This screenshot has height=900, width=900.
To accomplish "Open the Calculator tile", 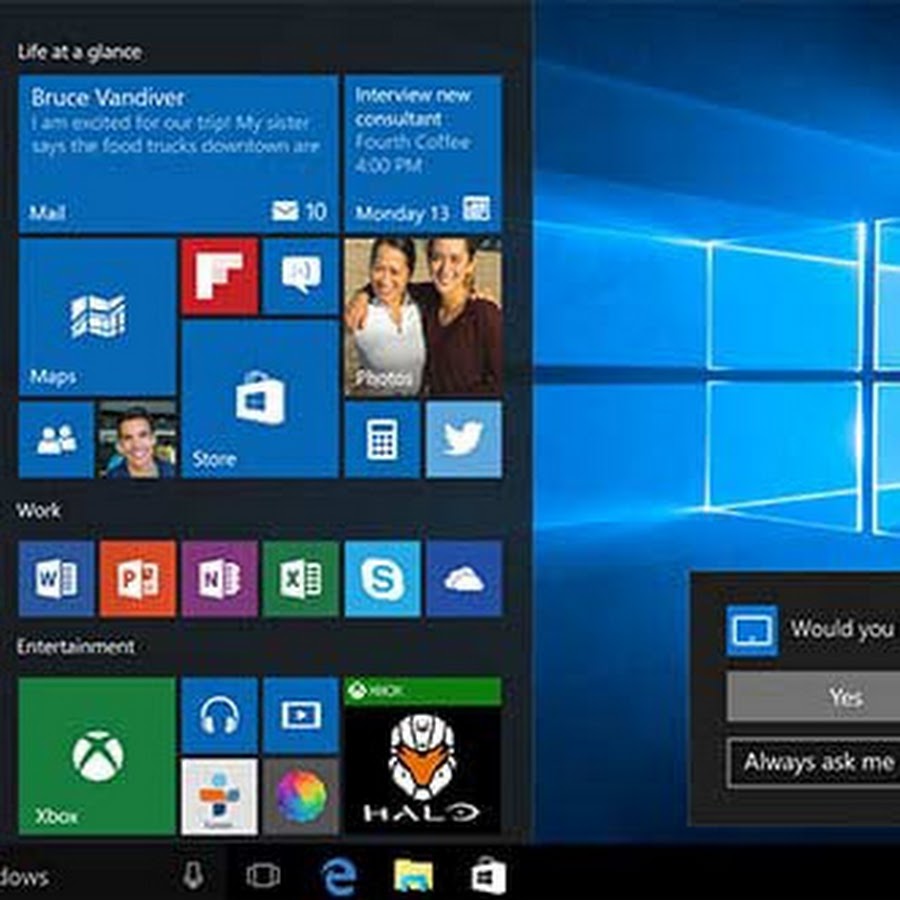I will [382, 440].
